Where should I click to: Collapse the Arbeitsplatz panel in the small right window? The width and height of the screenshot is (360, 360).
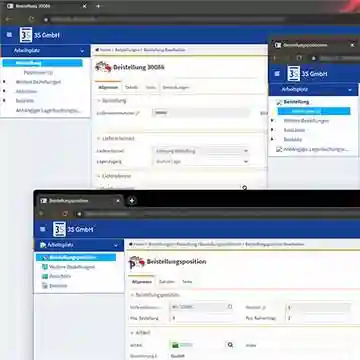pyautogui.click(x=350, y=90)
